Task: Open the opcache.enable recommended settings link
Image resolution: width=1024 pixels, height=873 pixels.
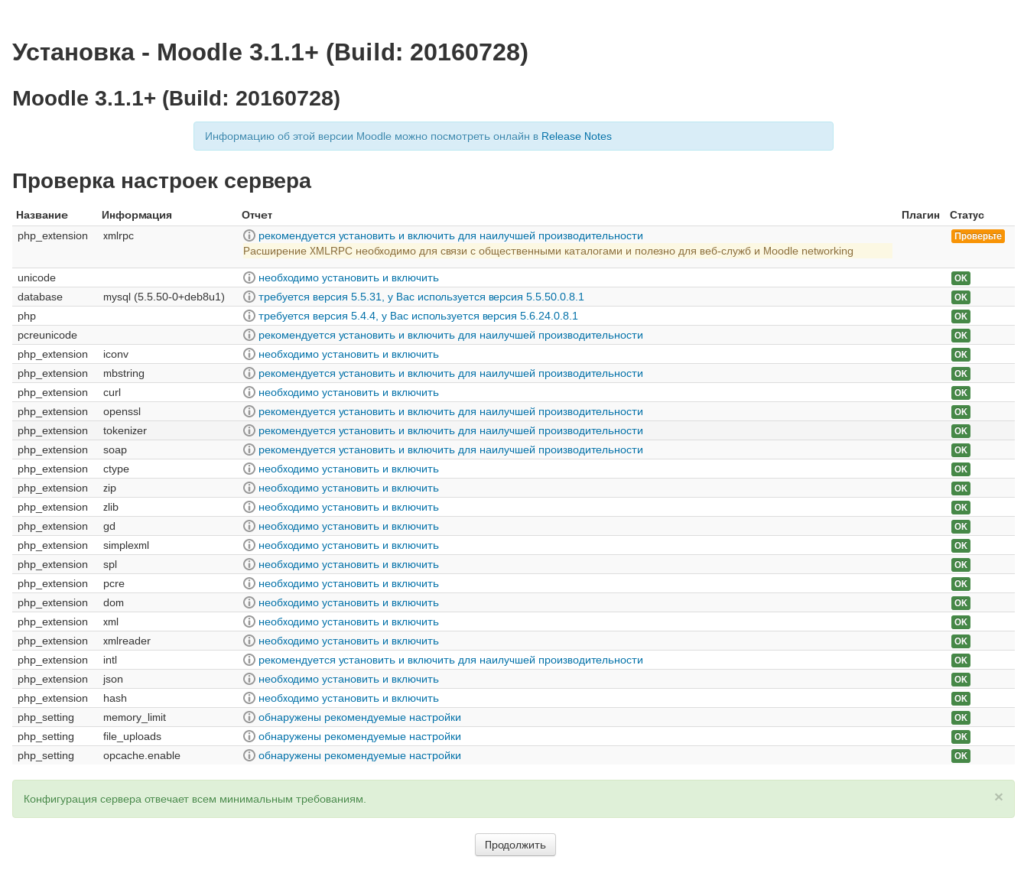Action: [x=359, y=755]
